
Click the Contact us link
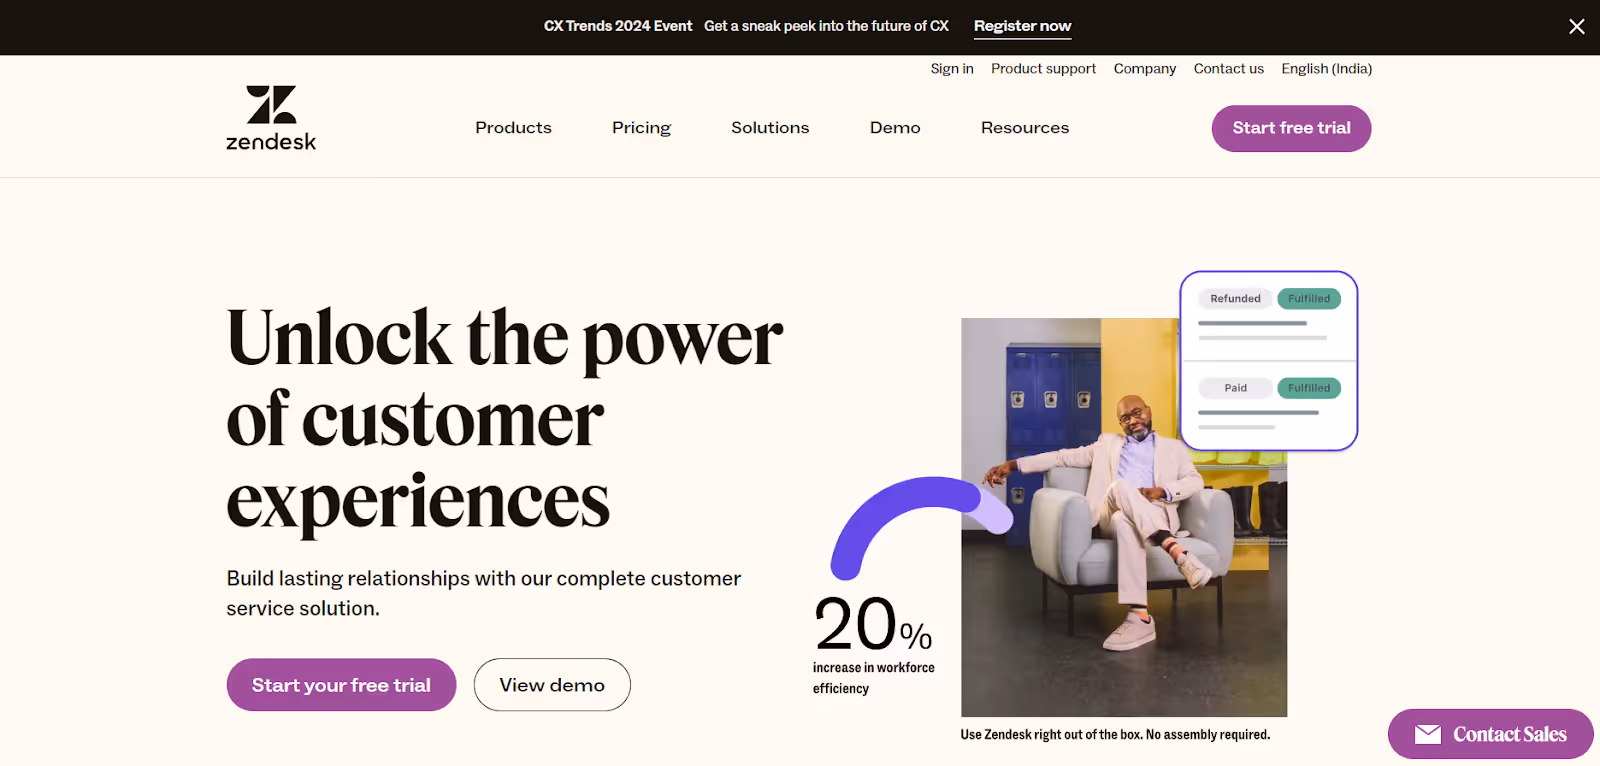[x=1228, y=69]
